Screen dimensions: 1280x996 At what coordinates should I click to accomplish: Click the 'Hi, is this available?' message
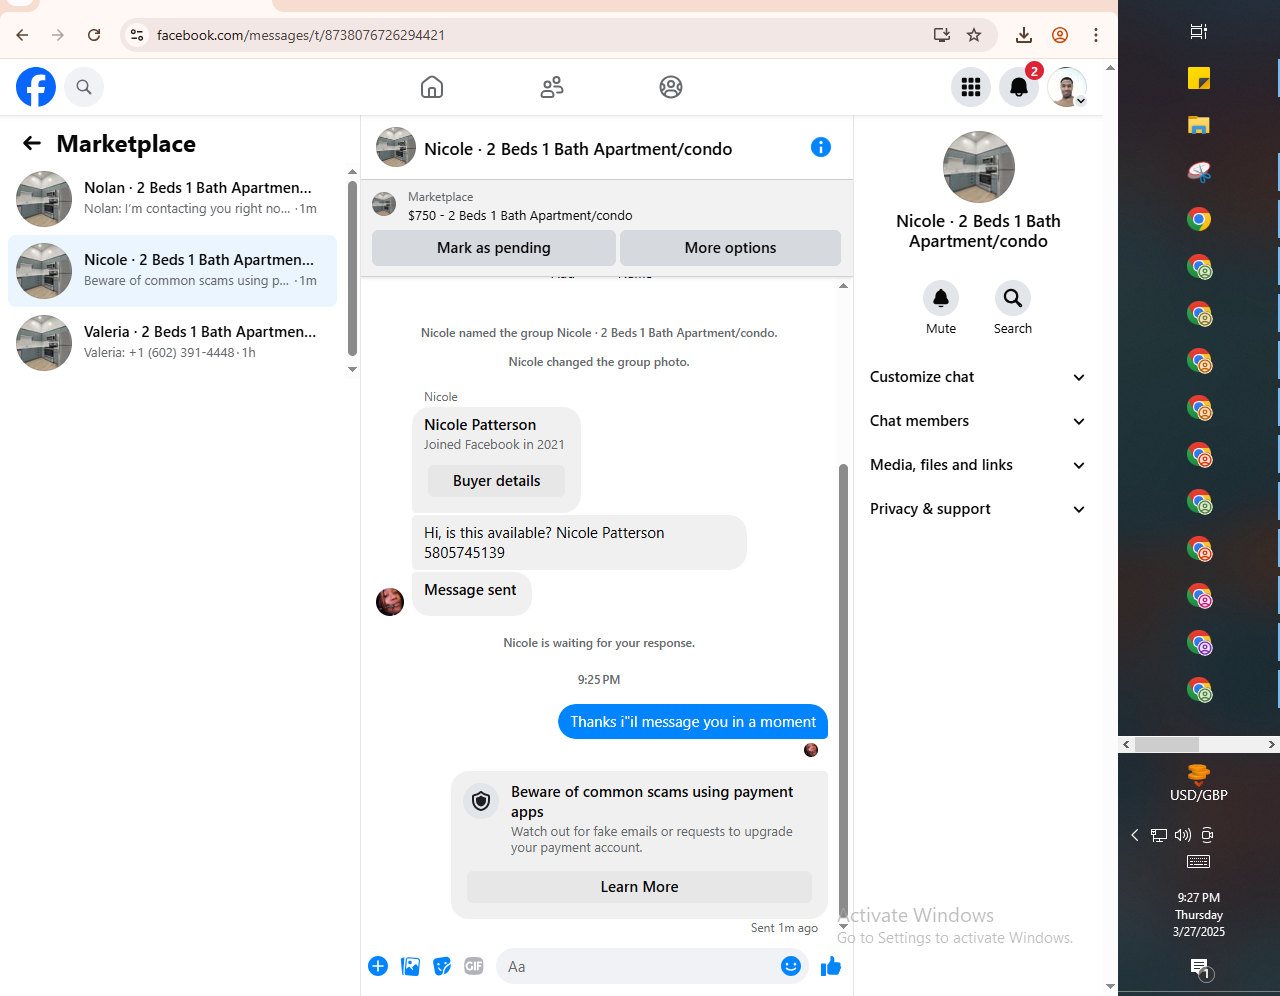tap(579, 543)
